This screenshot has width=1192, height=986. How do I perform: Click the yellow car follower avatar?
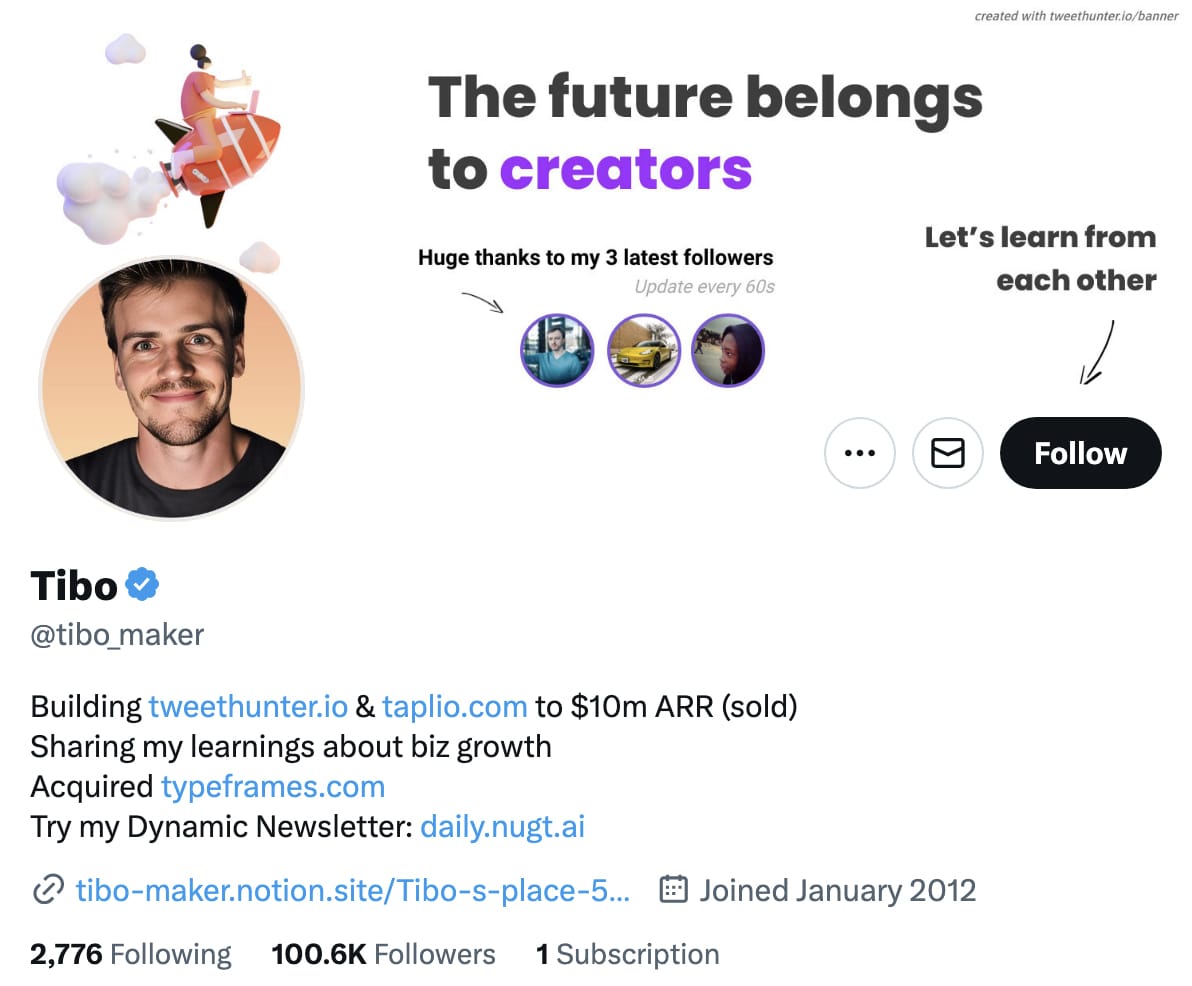(x=644, y=350)
